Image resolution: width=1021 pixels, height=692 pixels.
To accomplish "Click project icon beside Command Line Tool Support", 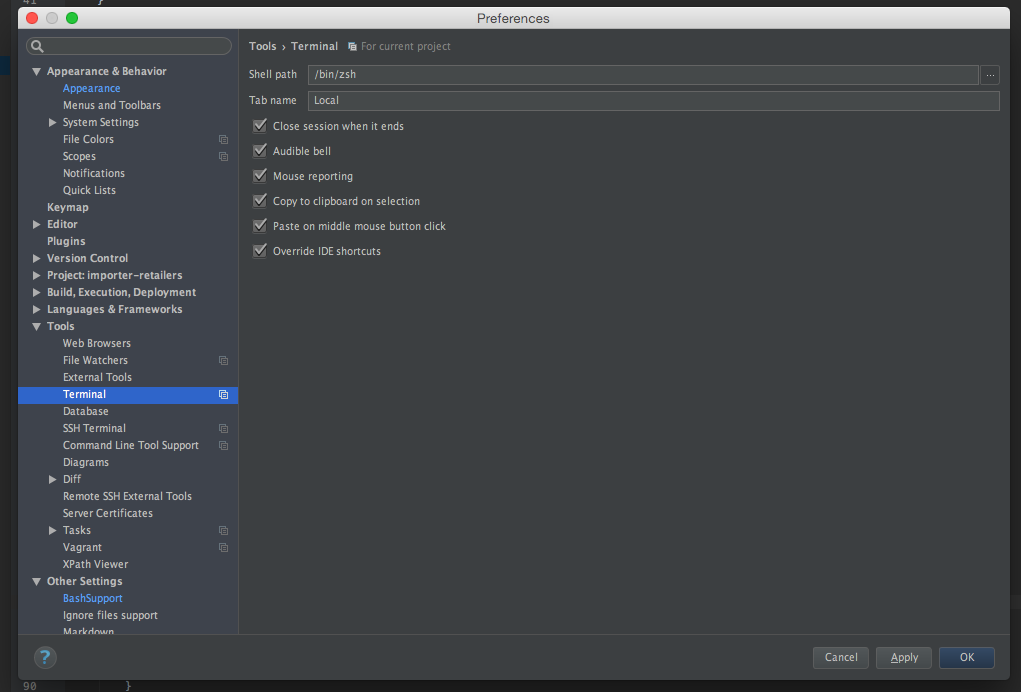I will (x=223, y=445).
